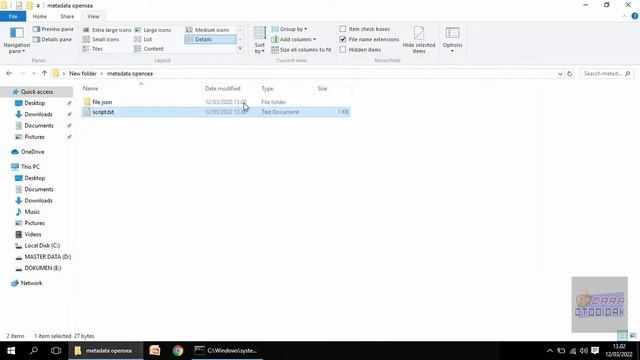Open MASTER DATA (D:) drive

coord(47,257)
